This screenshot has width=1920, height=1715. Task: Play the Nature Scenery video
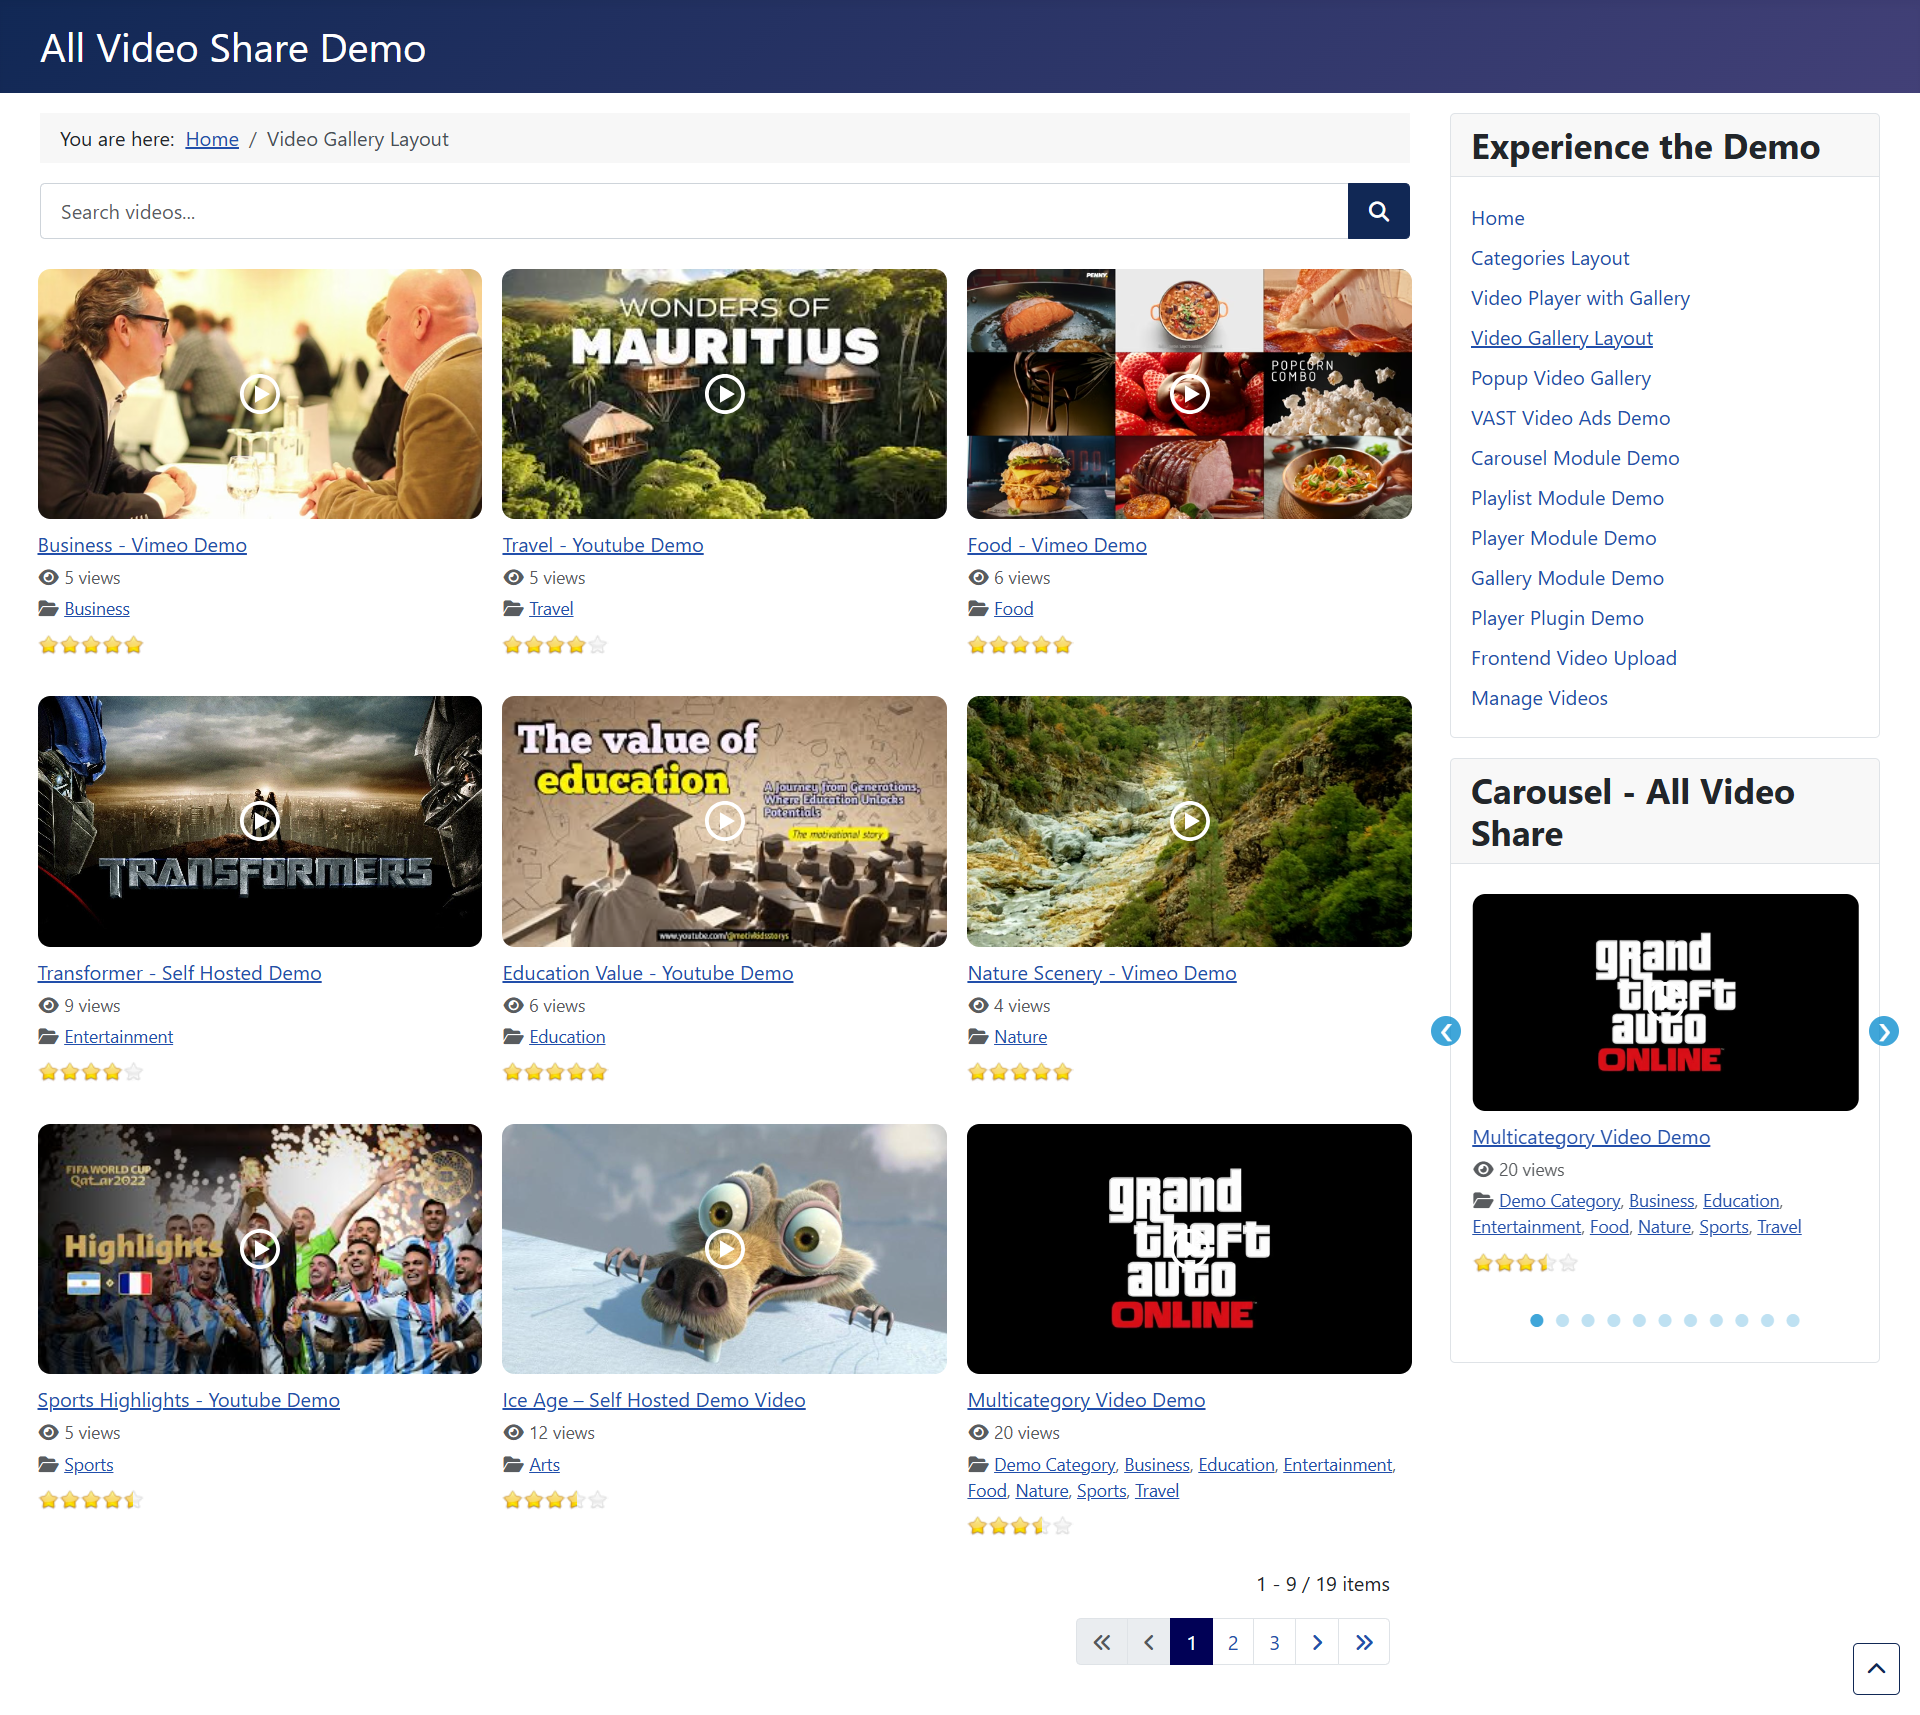[x=1189, y=821]
